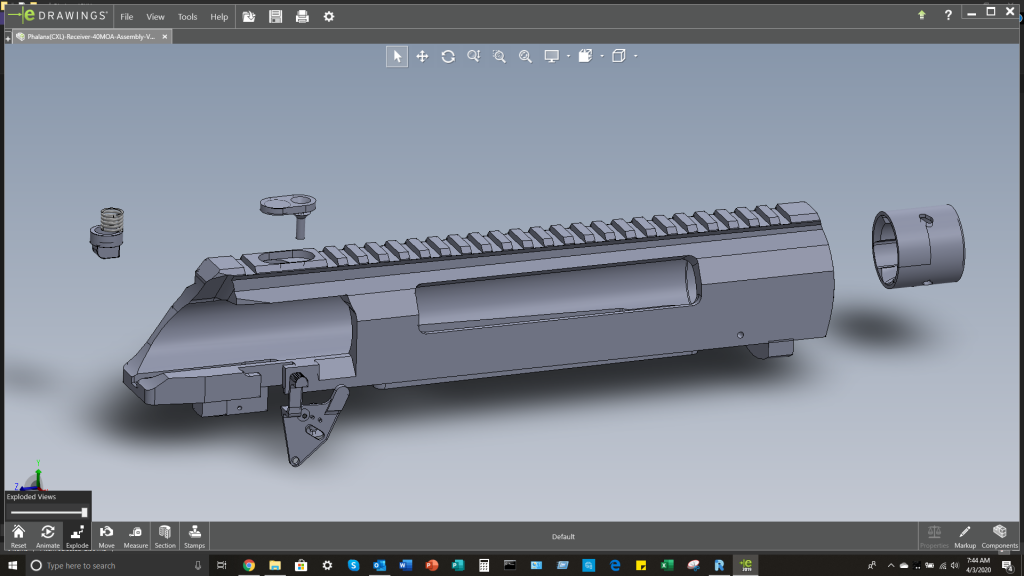The width and height of the screenshot is (1024, 576).
Task: Select the exploded barrel collar ring
Action: tap(918, 246)
